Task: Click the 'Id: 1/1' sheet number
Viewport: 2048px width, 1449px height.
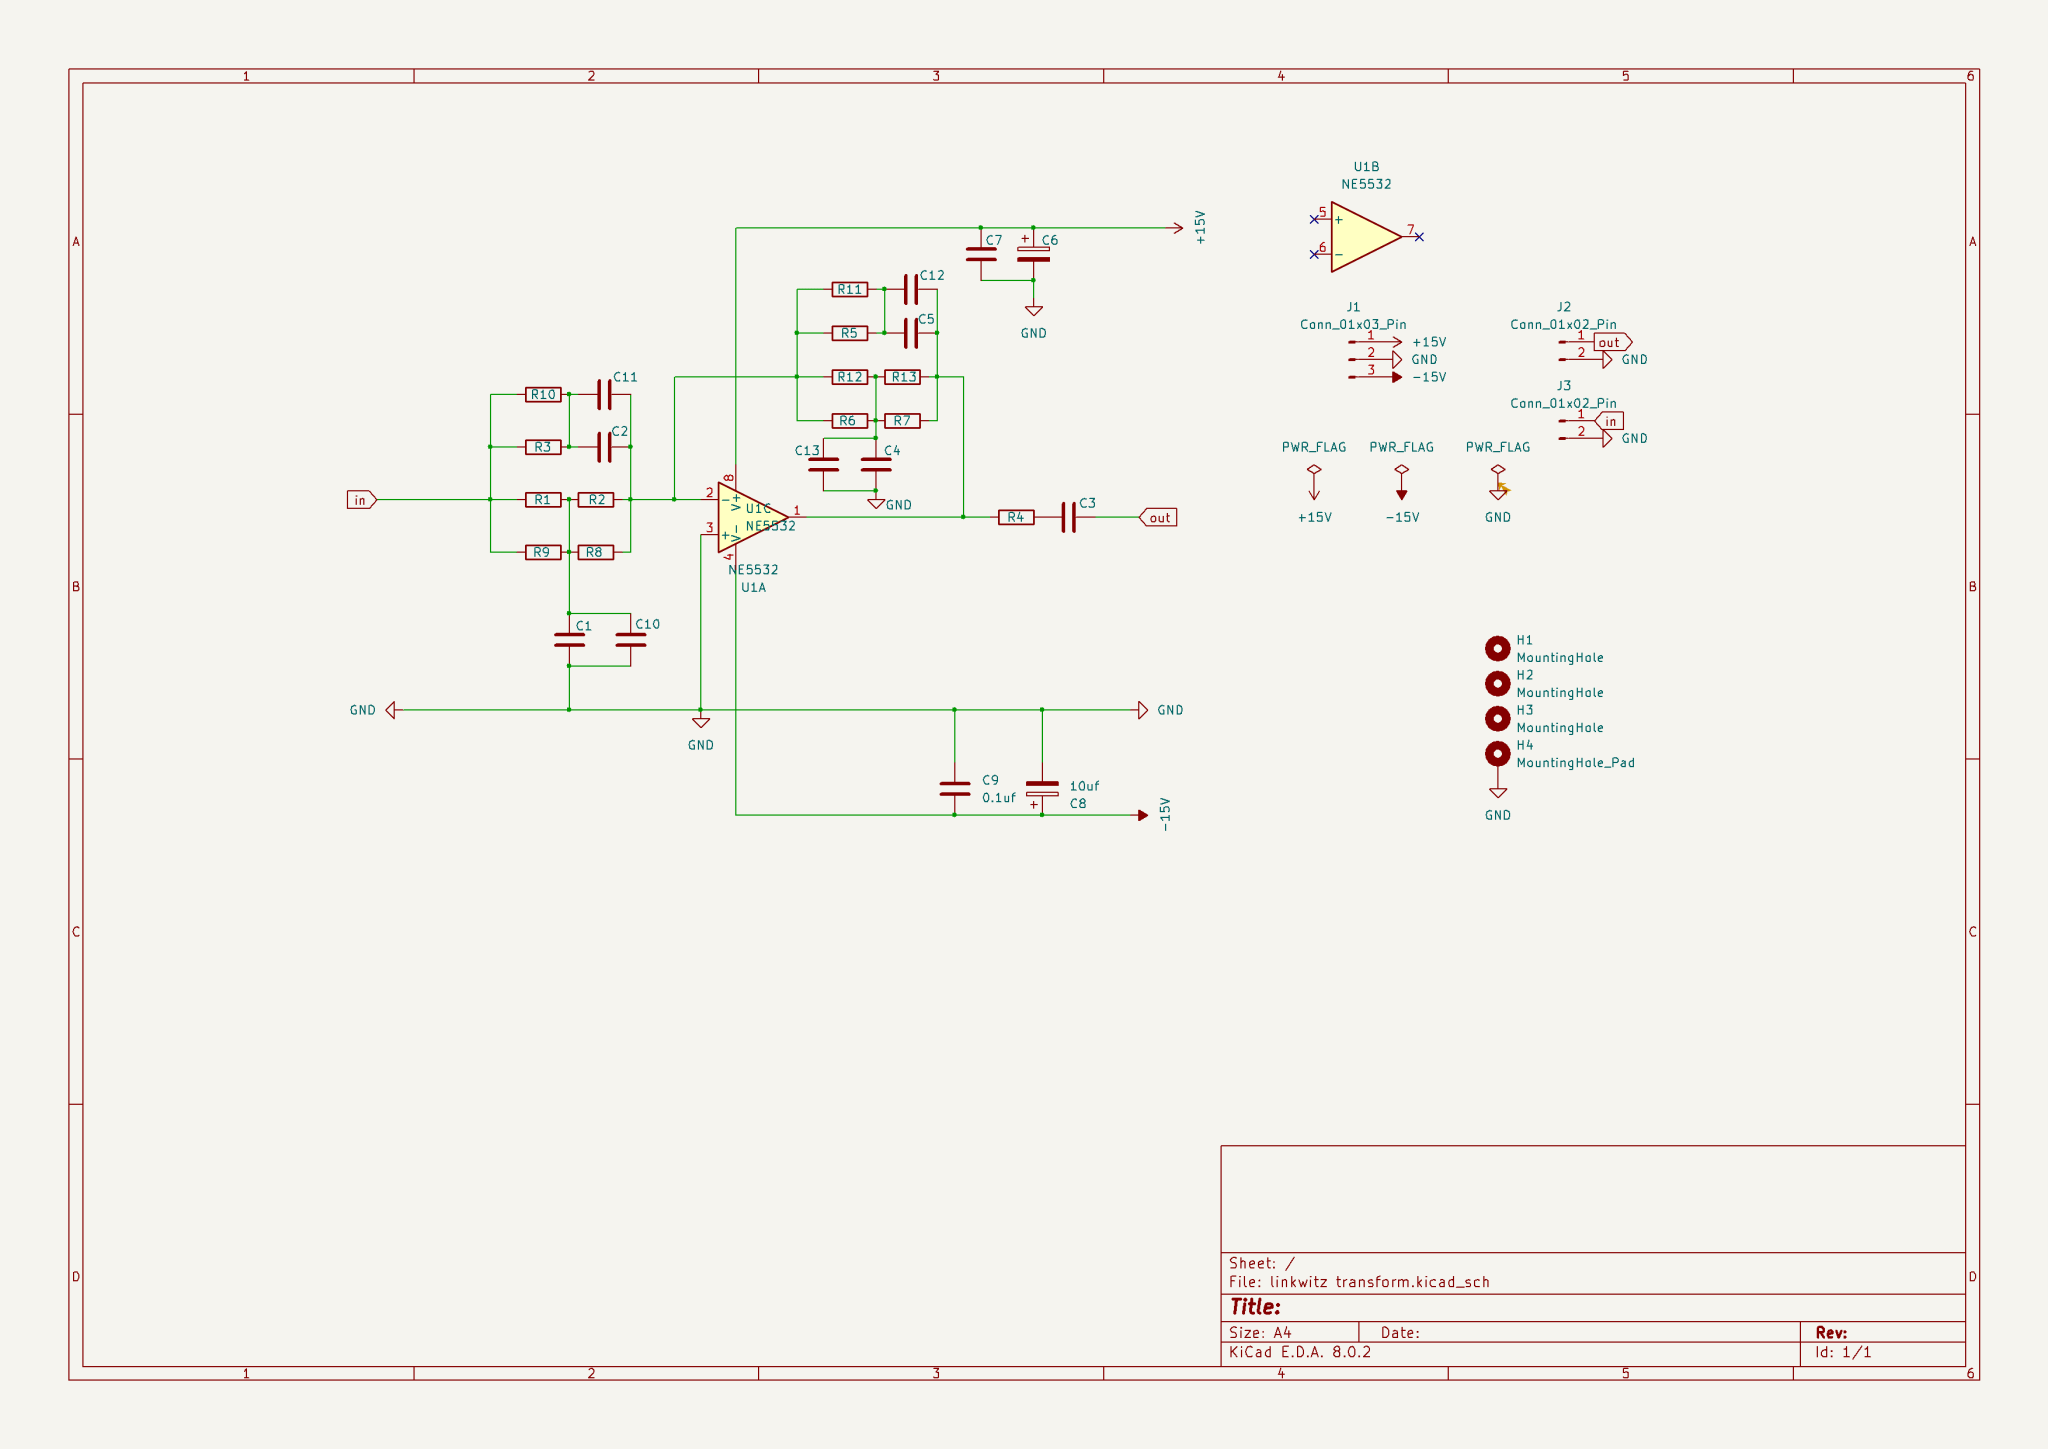Action: point(1843,1352)
